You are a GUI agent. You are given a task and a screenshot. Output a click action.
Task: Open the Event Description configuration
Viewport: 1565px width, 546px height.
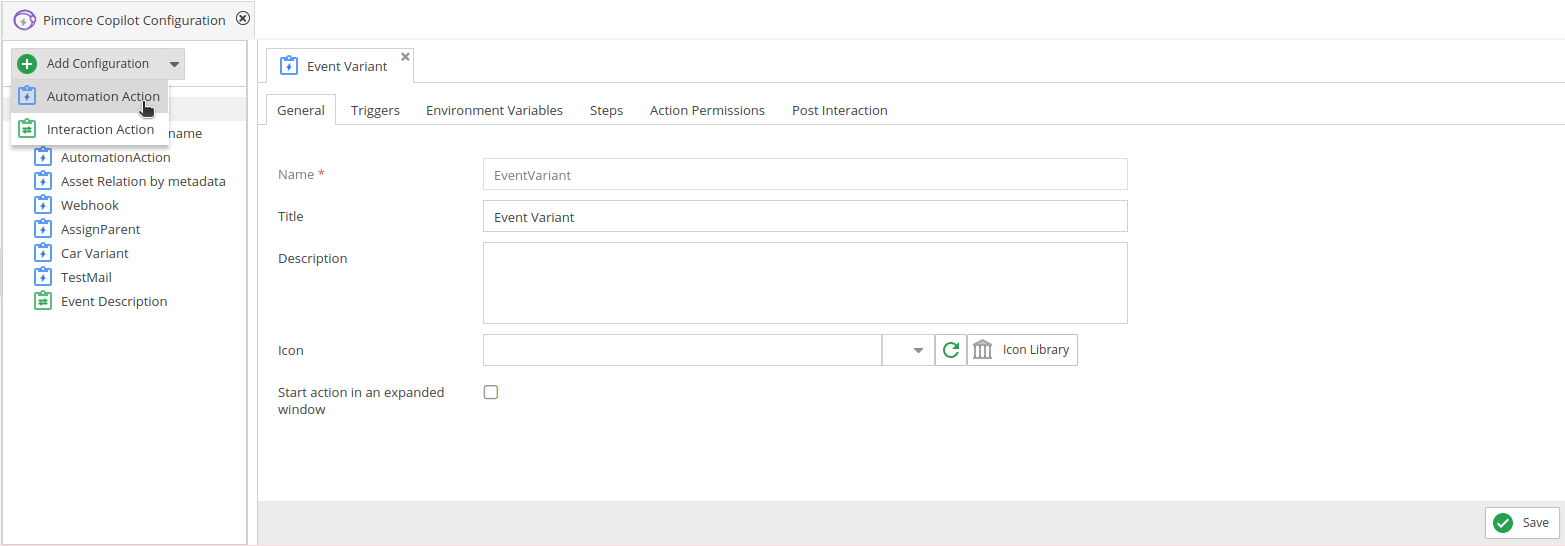point(114,301)
